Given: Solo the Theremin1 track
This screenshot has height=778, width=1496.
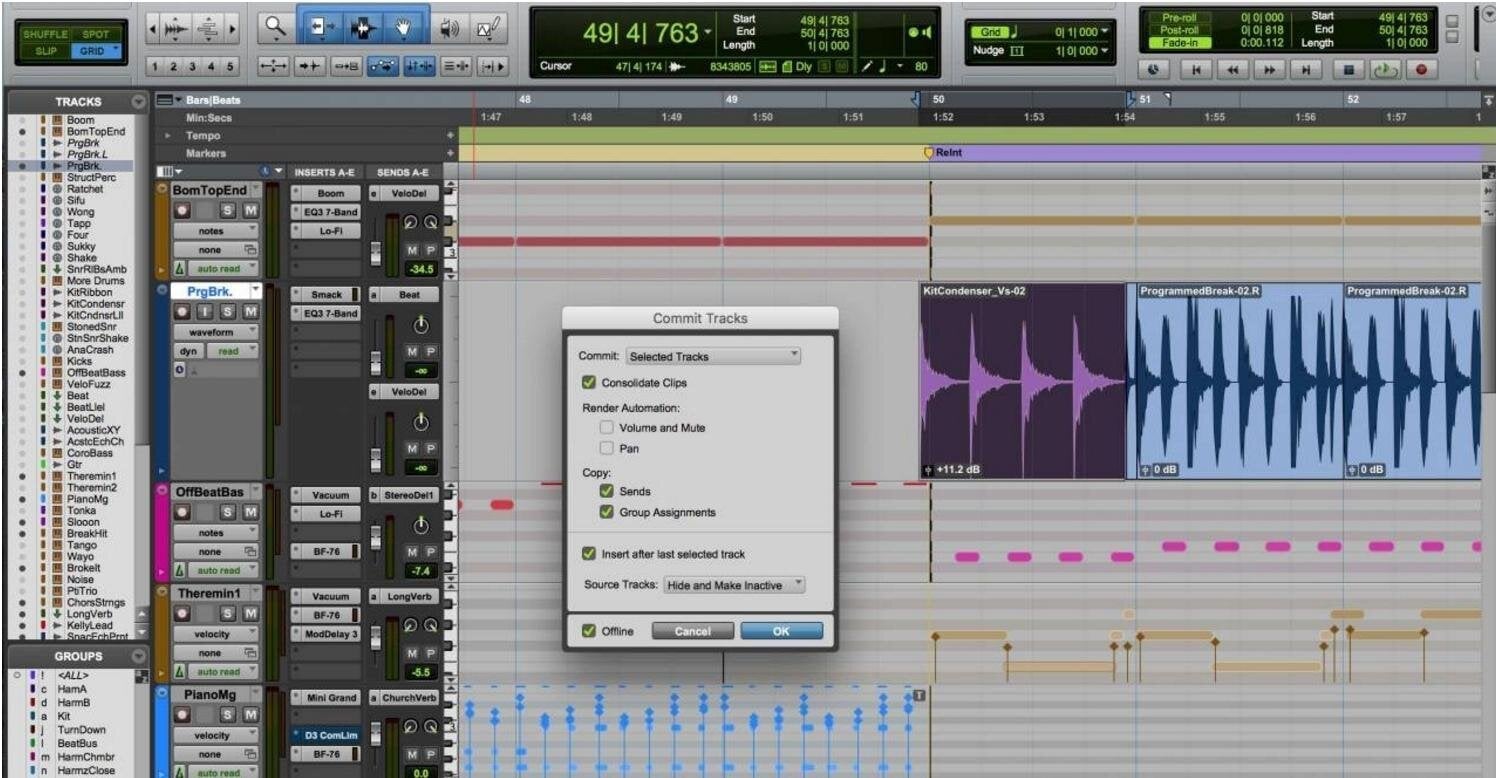Looking at the screenshot, I should tap(228, 612).
